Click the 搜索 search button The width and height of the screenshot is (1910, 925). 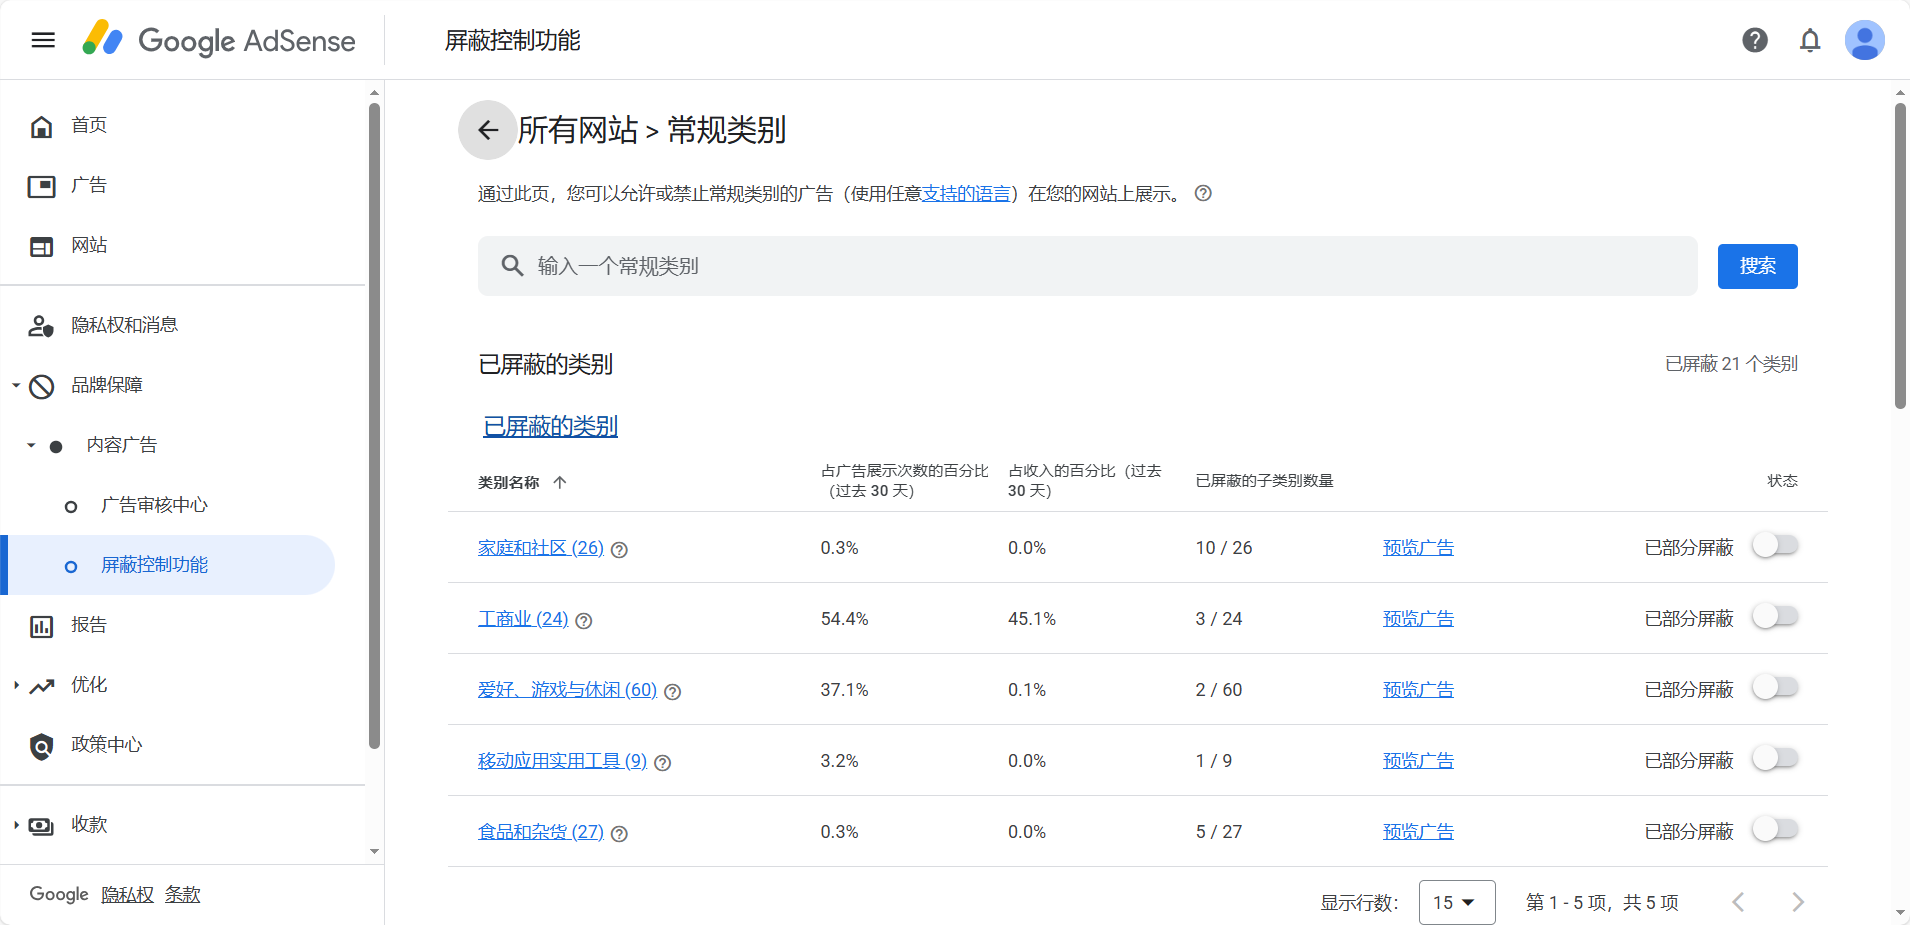pos(1756,265)
